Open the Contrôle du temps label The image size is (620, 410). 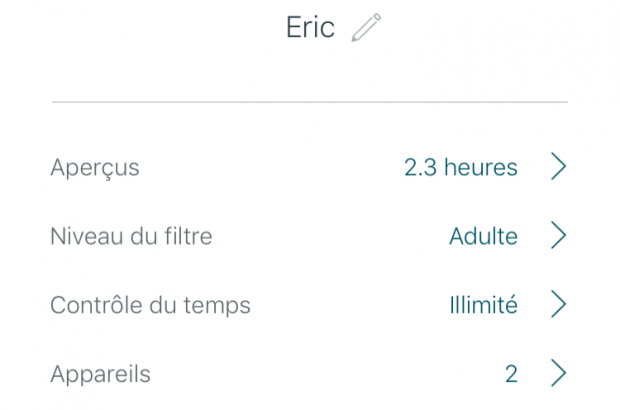(x=150, y=306)
